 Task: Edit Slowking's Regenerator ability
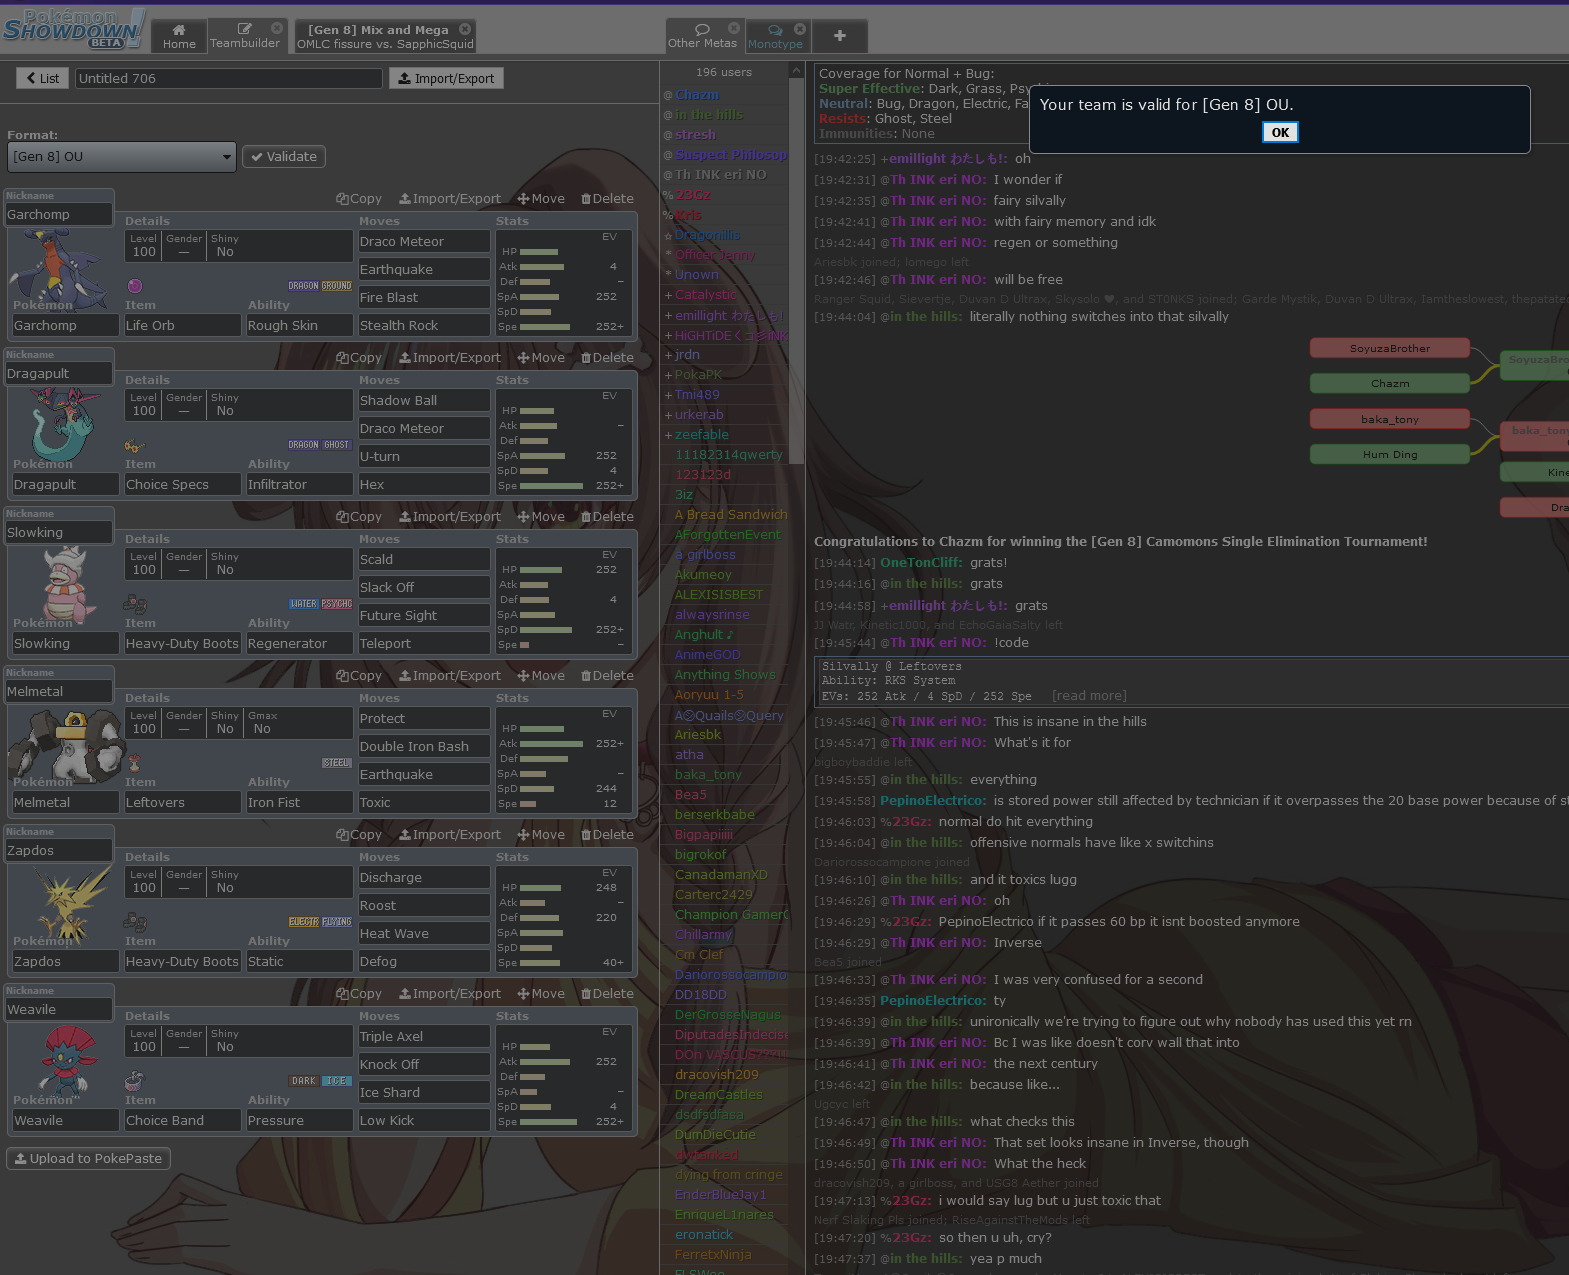[299, 644]
